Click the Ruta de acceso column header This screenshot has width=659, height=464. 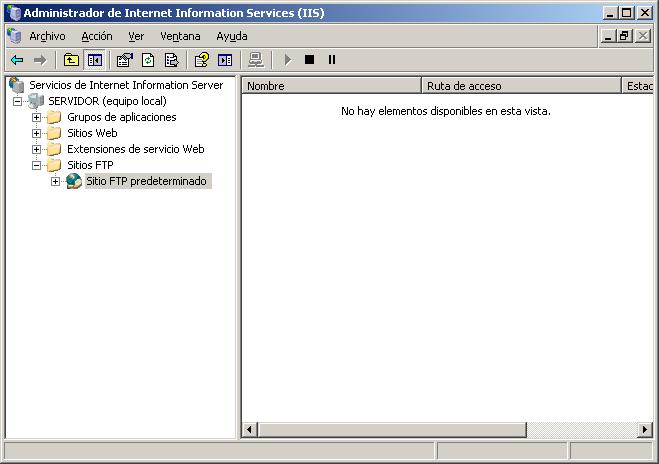520,86
